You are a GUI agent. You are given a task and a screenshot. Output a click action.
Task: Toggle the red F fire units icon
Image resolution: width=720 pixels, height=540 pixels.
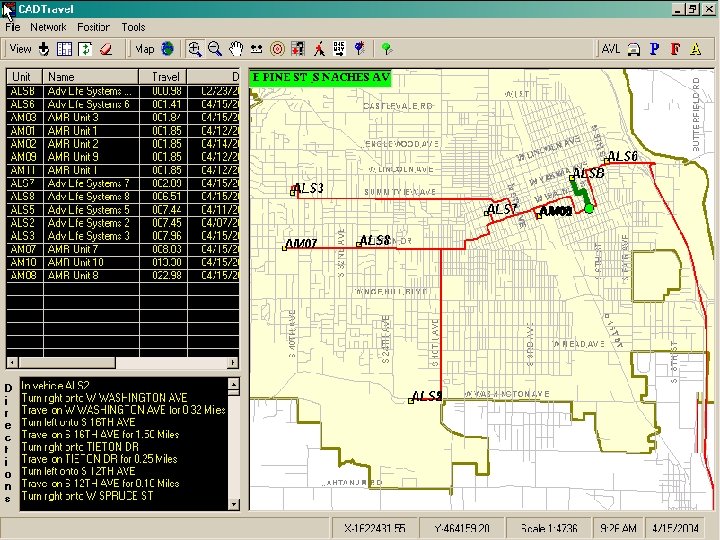click(x=675, y=49)
